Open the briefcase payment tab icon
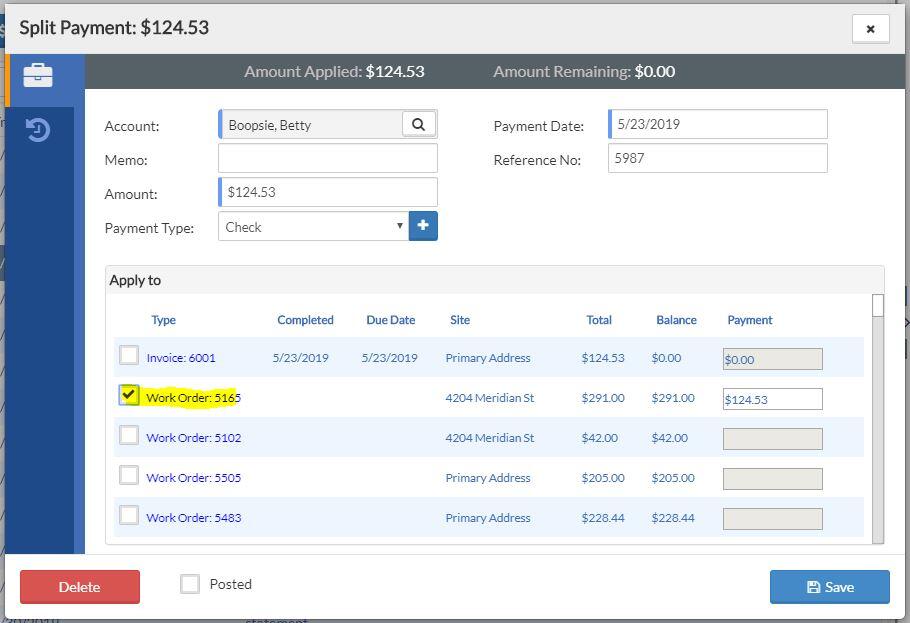Screen dimensions: 910x623 (38, 76)
